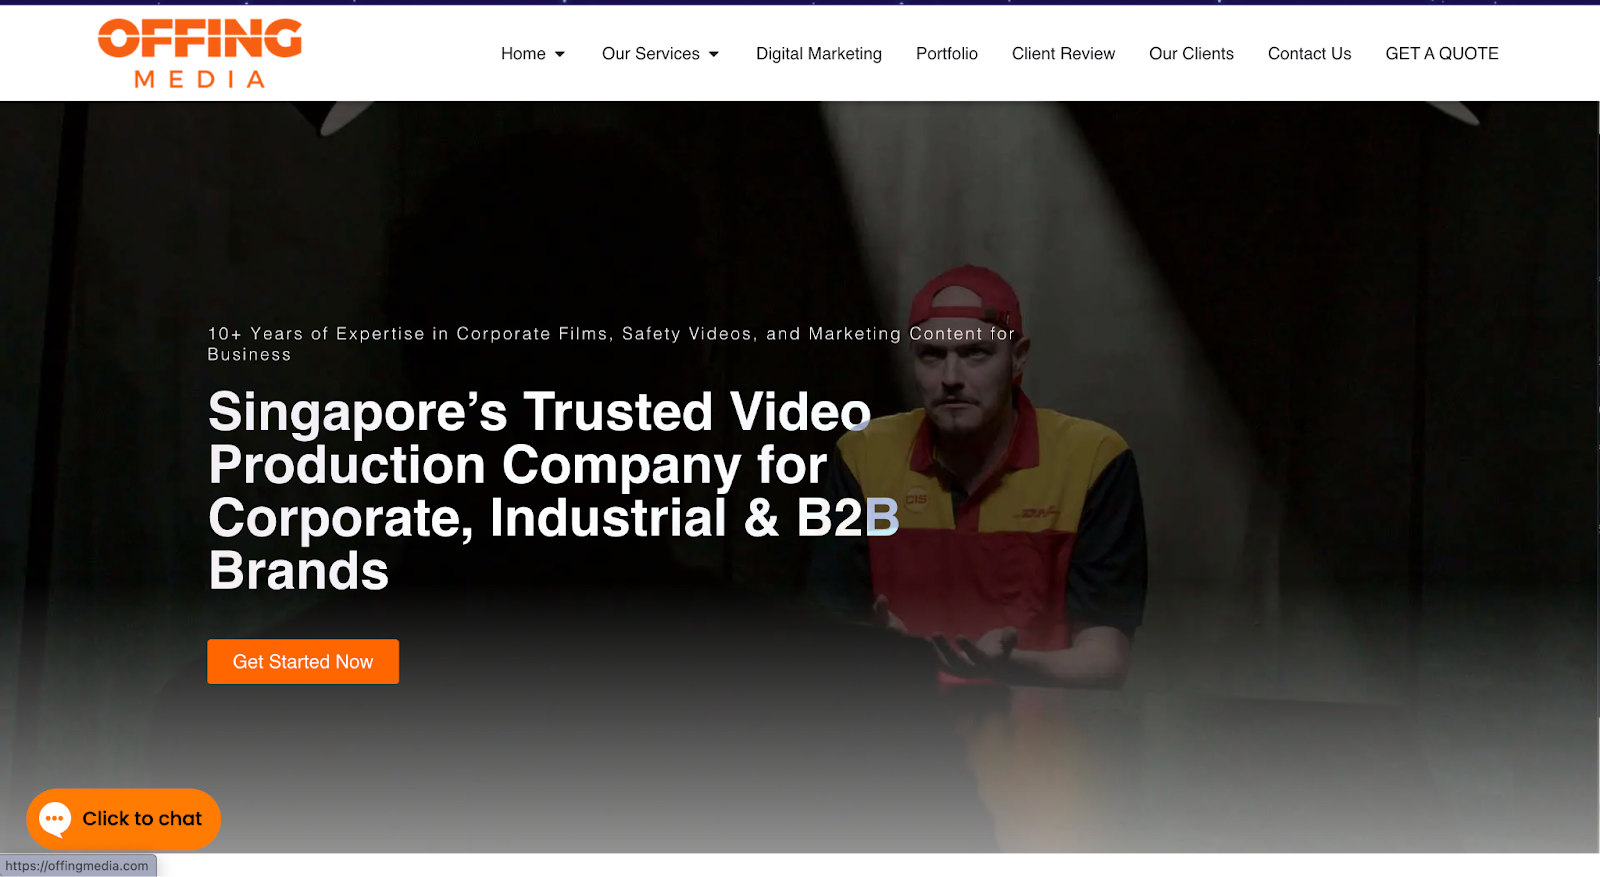The image size is (1600, 877).
Task: Click the MEDIA text under the logo
Action: [200, 80]
